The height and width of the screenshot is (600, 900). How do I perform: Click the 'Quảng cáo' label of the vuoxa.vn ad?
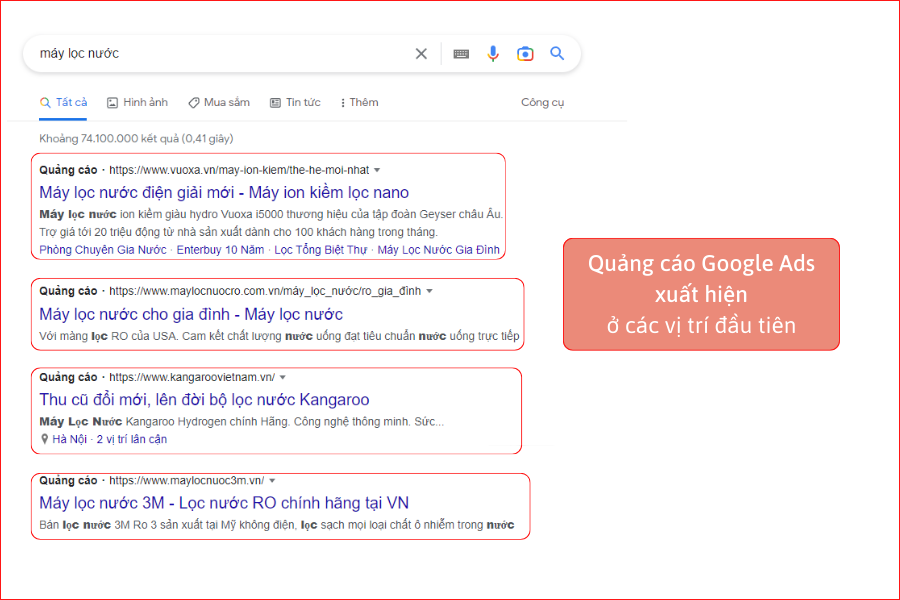[x=68, y=170]
